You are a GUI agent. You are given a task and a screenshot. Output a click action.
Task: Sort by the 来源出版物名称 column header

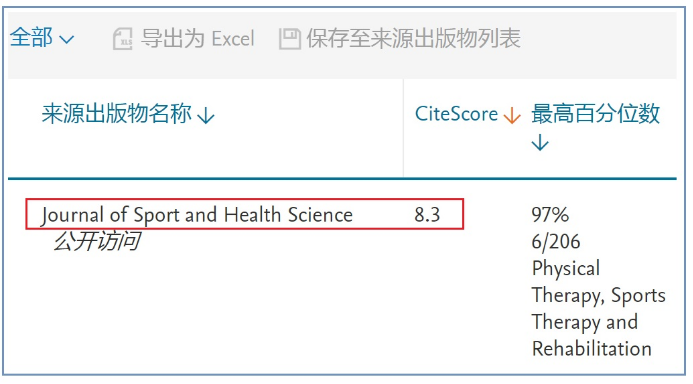click(x=117, y=114)
